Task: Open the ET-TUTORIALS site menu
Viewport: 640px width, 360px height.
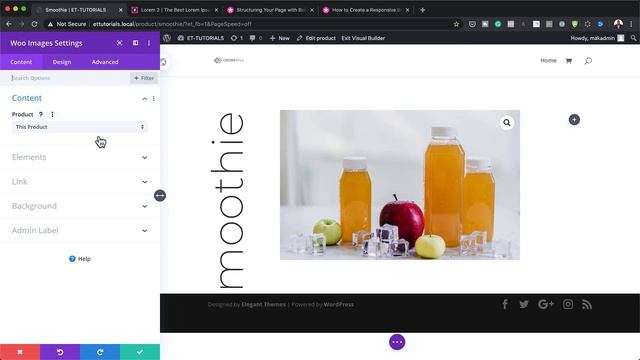Action: click(201, 38)
